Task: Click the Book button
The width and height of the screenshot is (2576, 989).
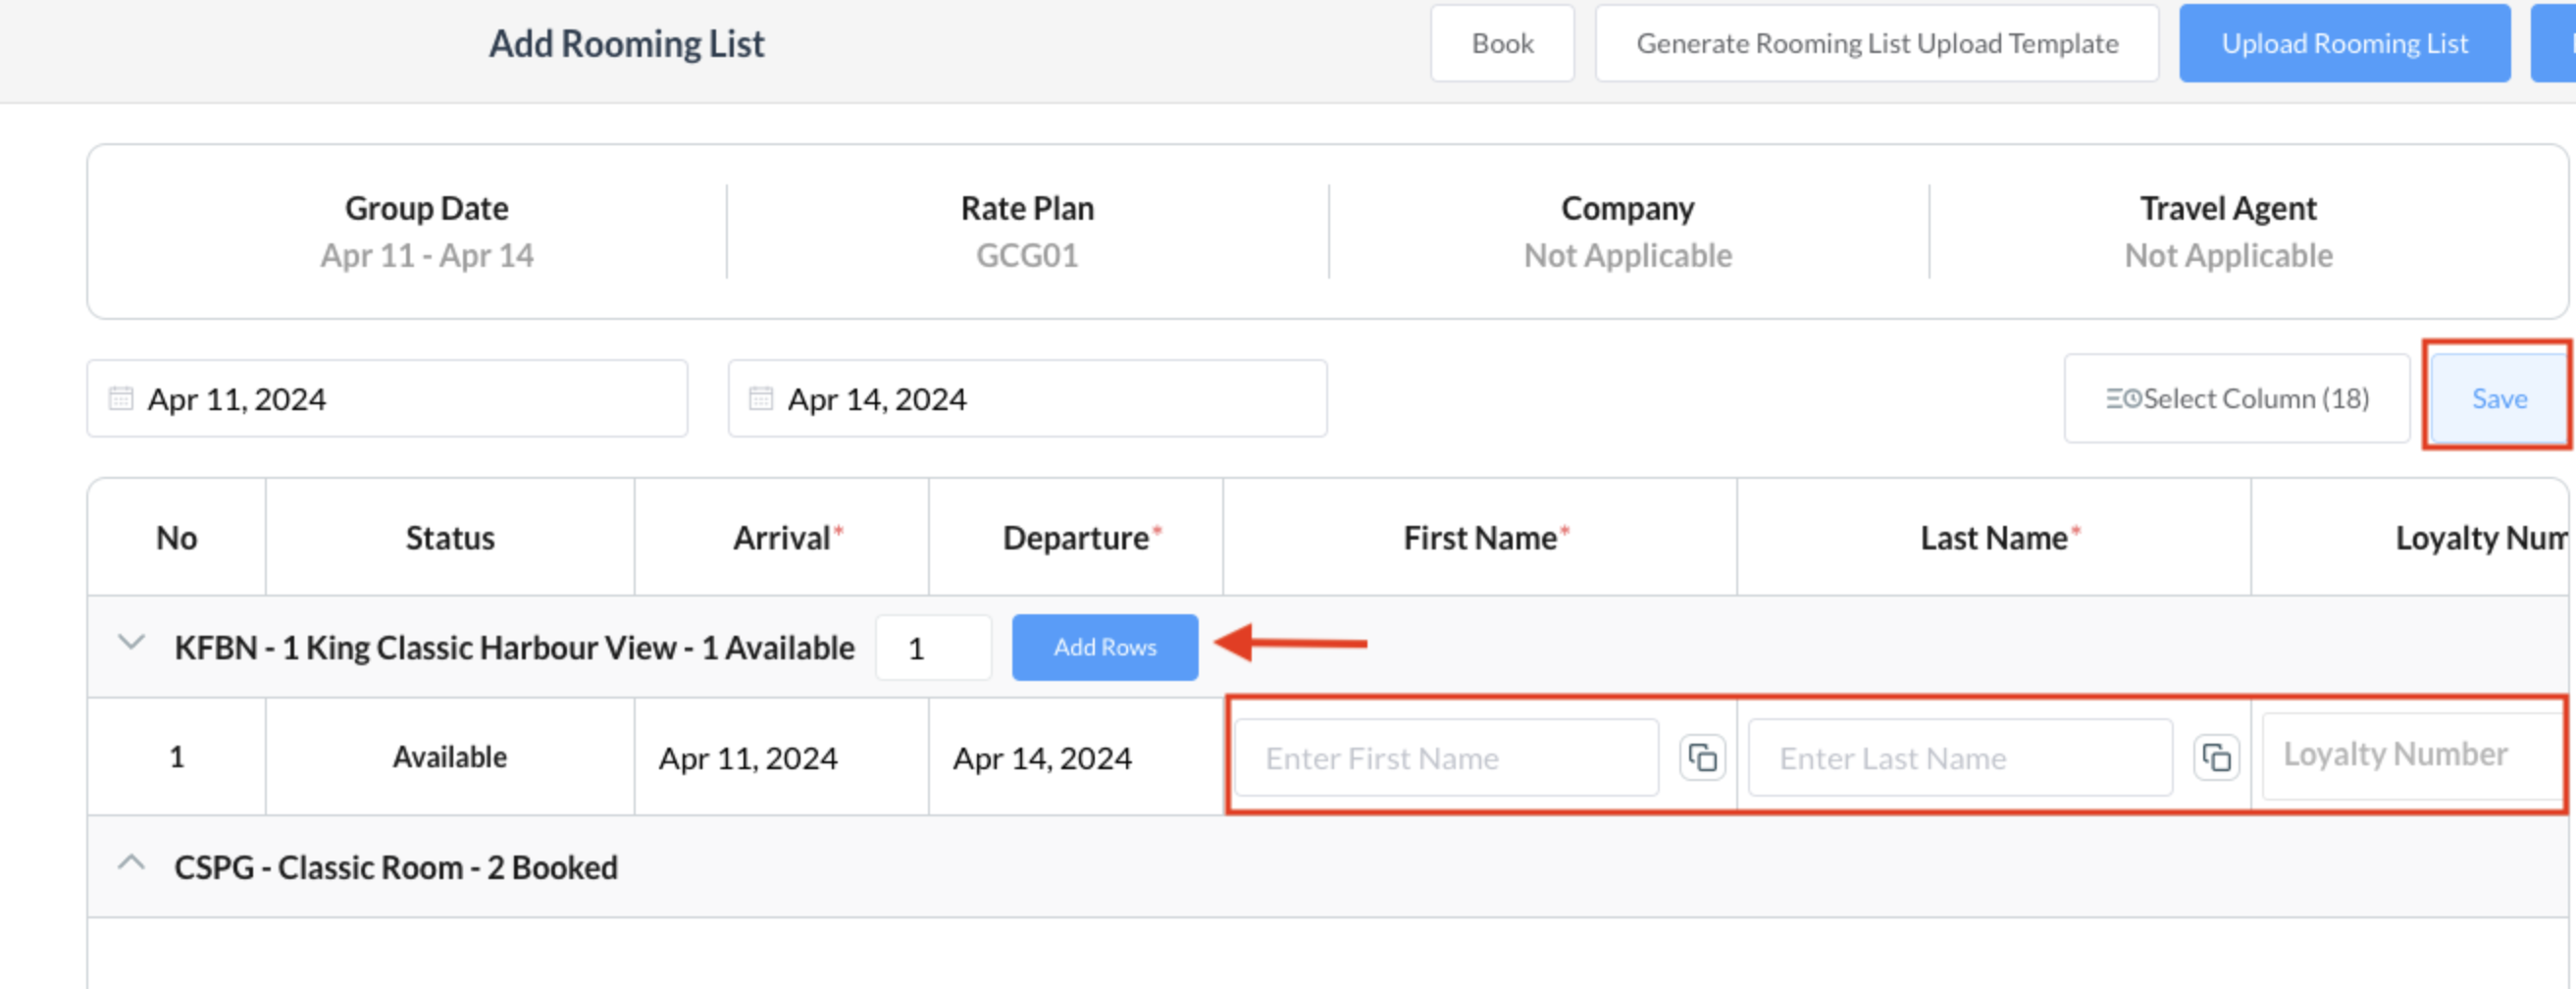Action: 1501,44
